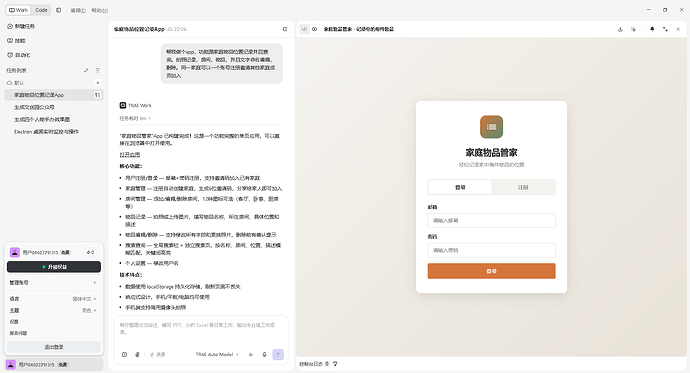This screenshot has height=373, width=690.
Task: Open the 打开应用 link in the reply
Action: pos(130,155)
